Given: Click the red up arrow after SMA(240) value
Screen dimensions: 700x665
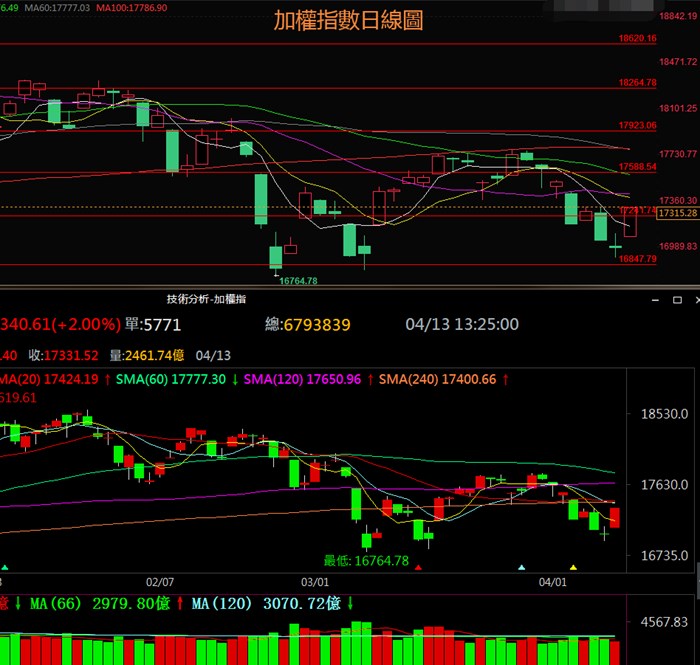Looking at the screenshot, I should click(x=505, y=379).
